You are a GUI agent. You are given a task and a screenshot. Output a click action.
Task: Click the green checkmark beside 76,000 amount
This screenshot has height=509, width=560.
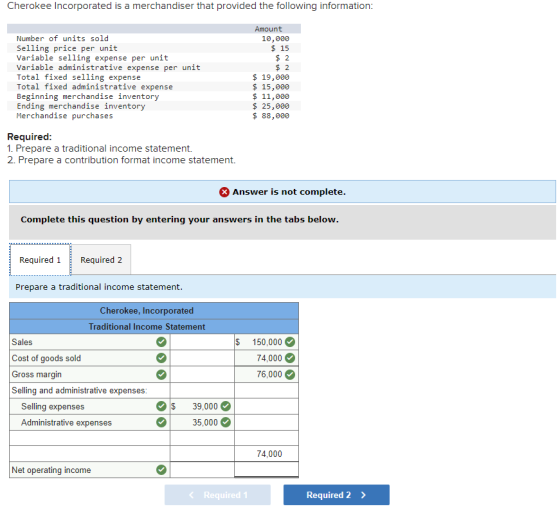(x=290, y=374)
